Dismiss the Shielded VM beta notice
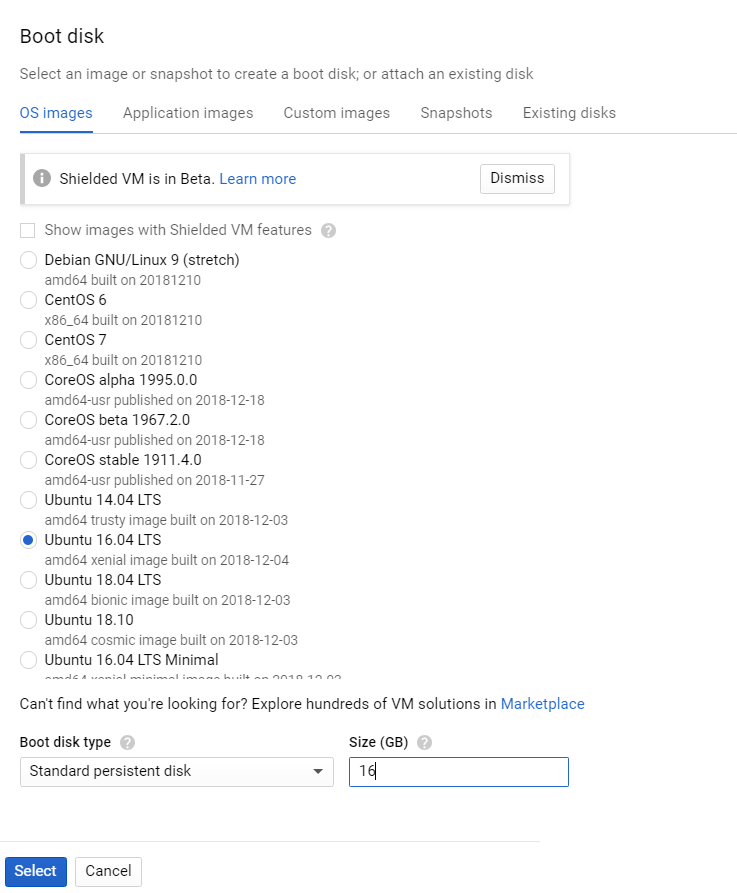Screen dimensions: 737x893 pyautogui.click(x=517, y=179)
